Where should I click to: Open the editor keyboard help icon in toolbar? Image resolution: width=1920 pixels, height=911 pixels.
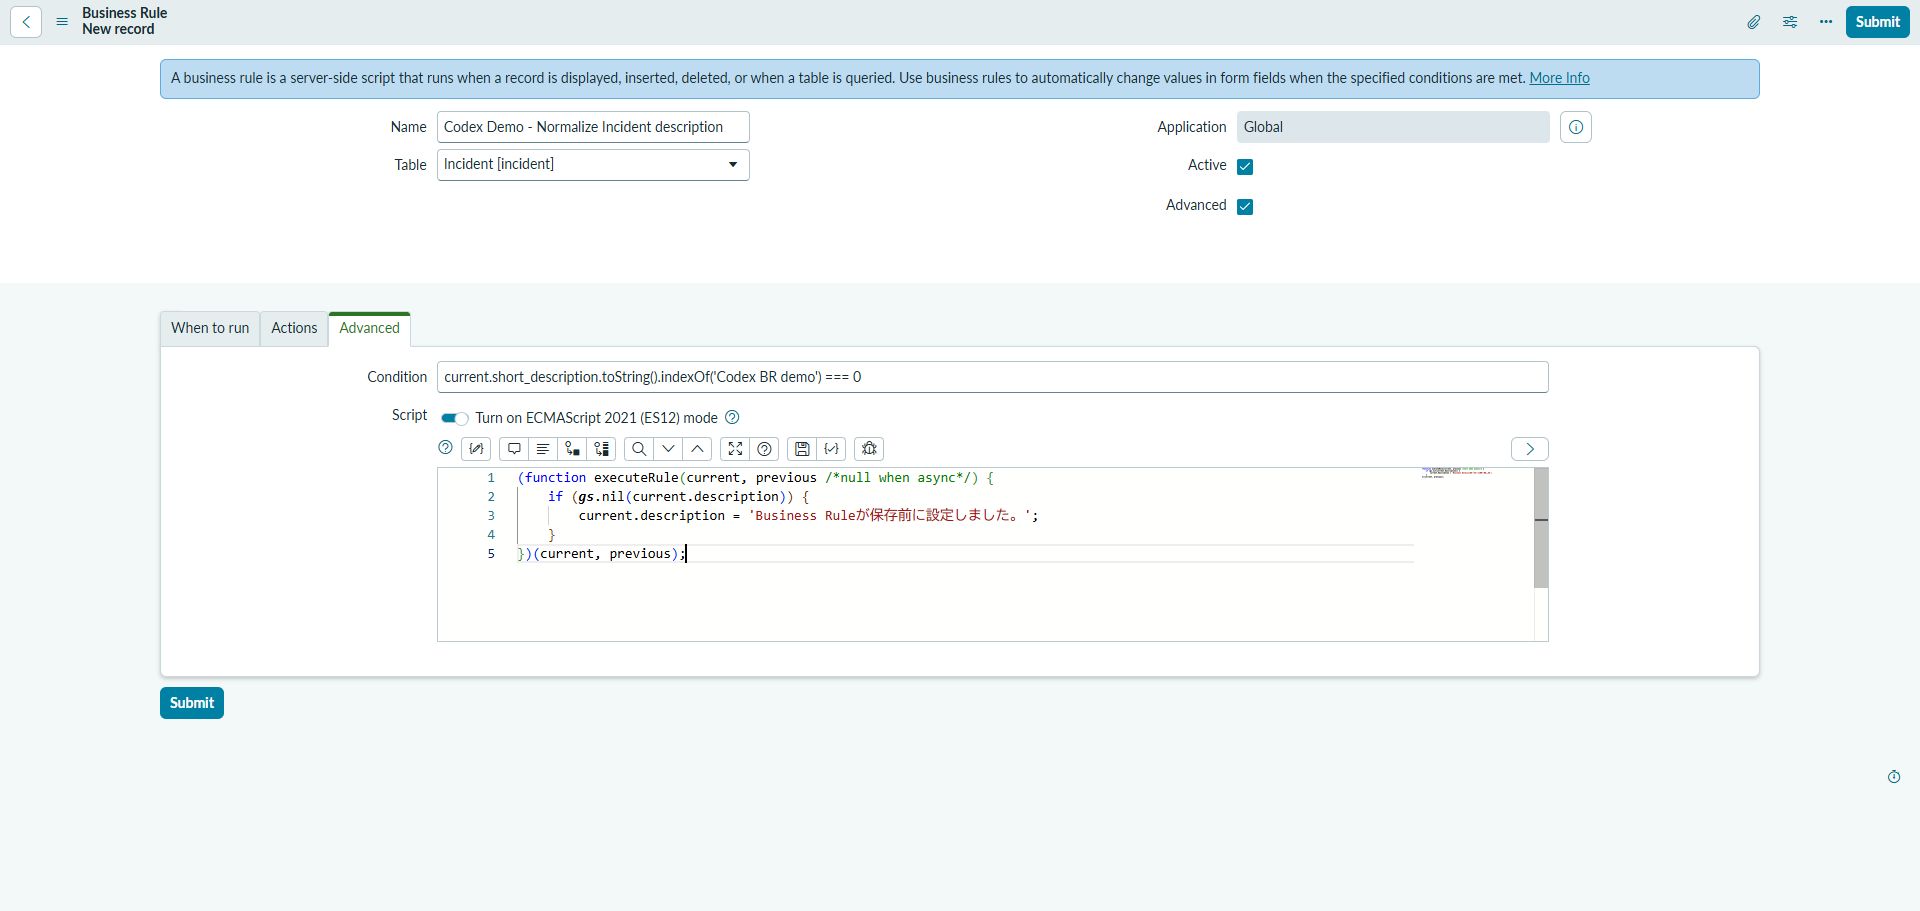[x=765, y=449]
